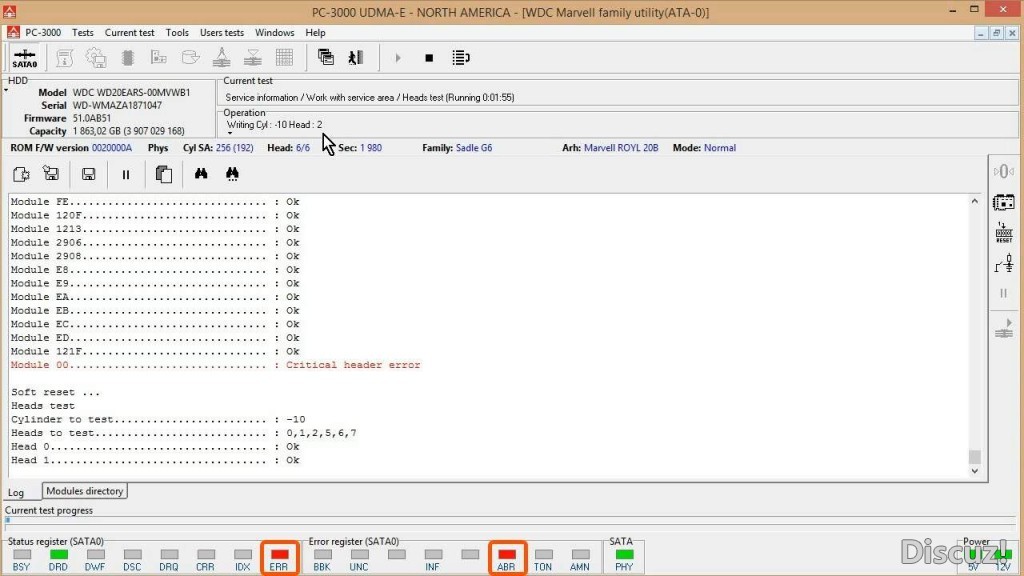This screenshot has height=576, width=1024.
Task: Click the load-to-floppy log toolbar icon
Action: pos(51,174)
